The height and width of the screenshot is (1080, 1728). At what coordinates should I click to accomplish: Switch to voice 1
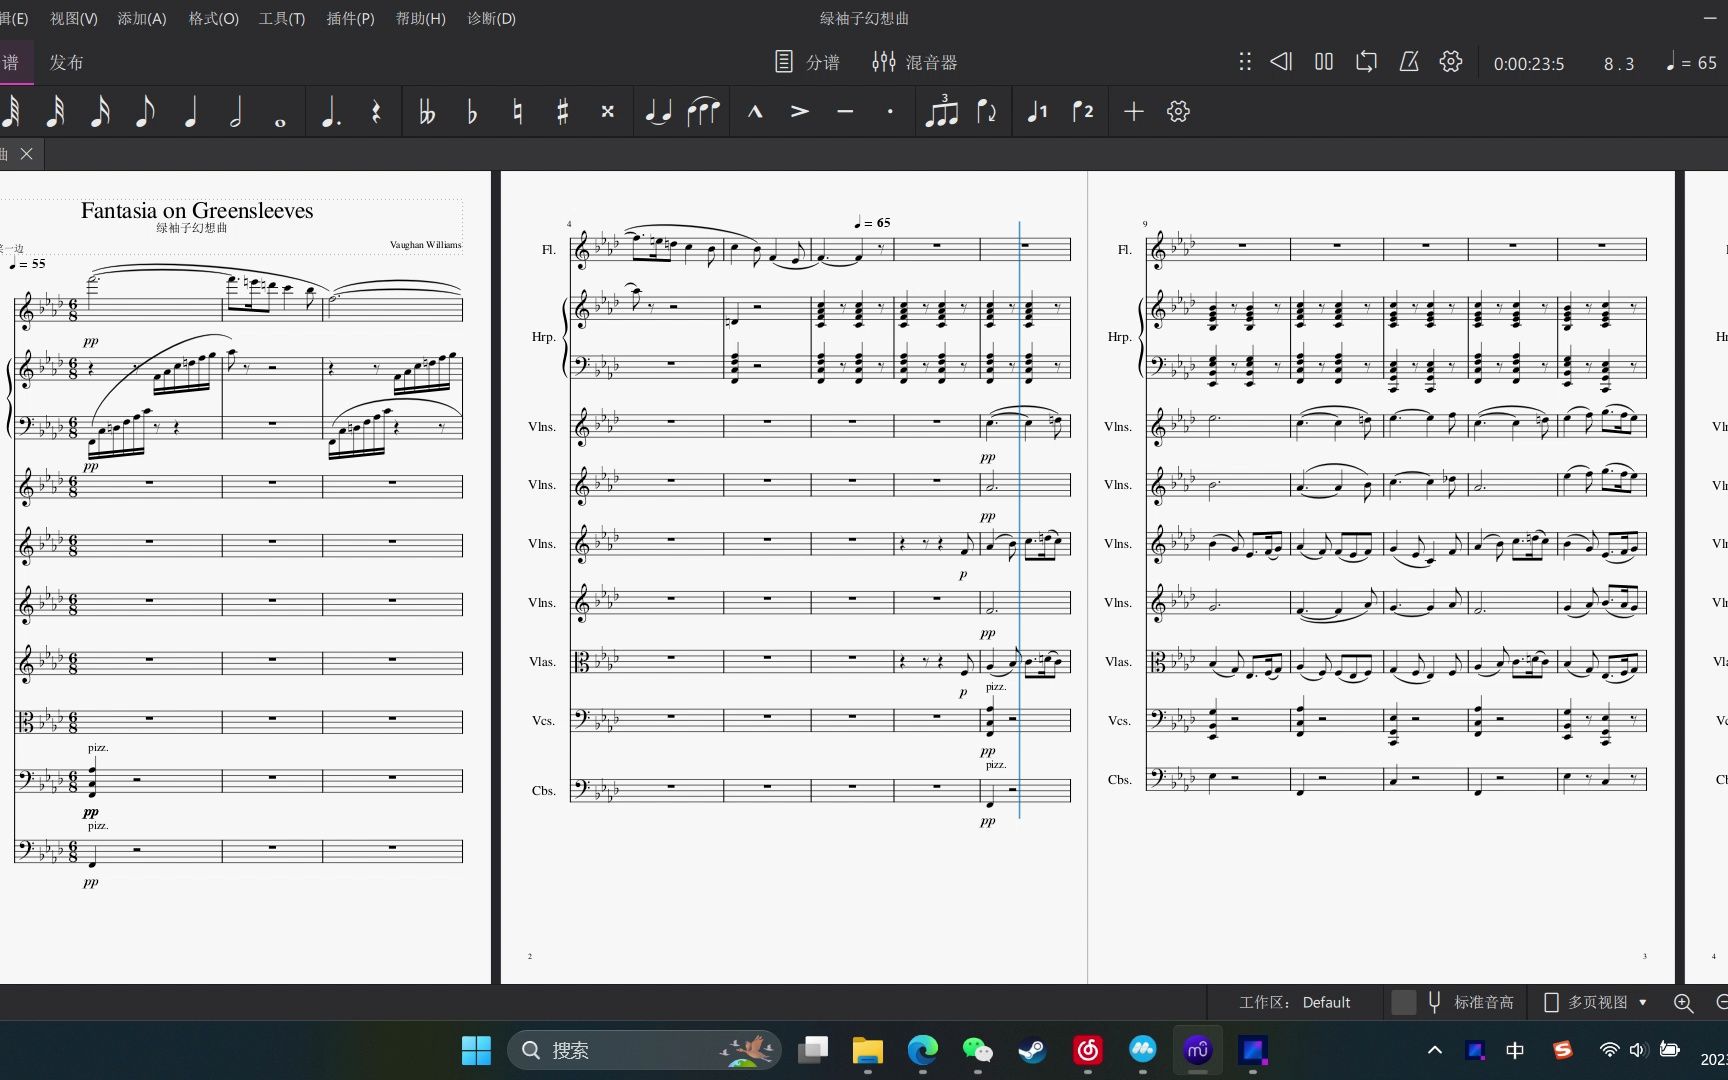[x=1038, y=112]
